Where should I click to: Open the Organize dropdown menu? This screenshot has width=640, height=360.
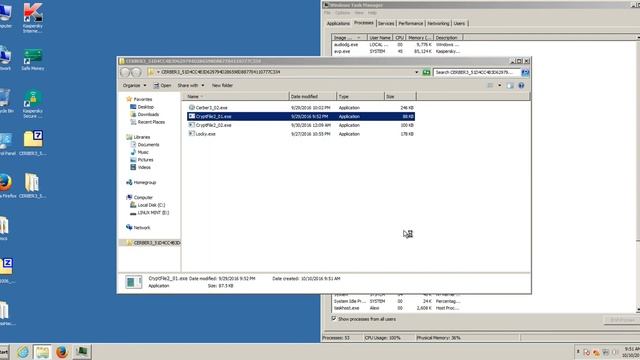click(x=134, y=85)
